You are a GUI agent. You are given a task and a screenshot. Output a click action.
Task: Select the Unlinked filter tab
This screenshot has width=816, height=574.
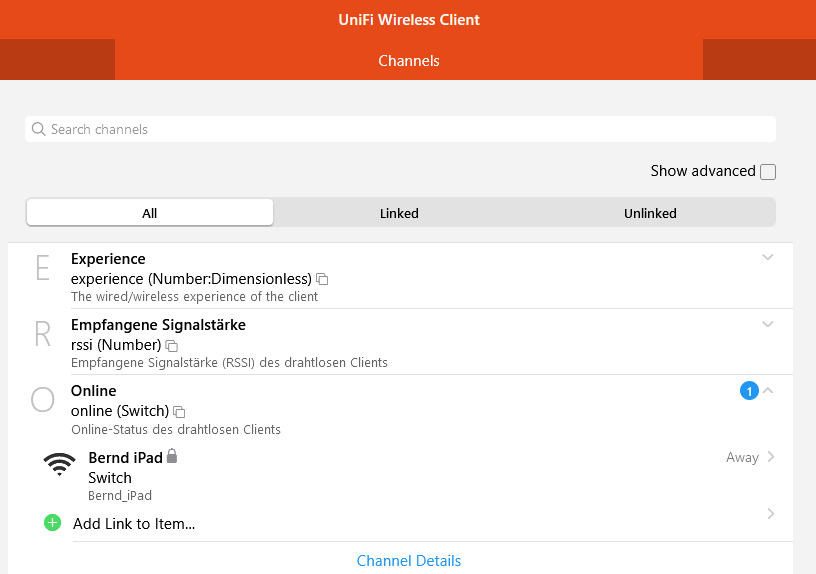pos(650,213)
